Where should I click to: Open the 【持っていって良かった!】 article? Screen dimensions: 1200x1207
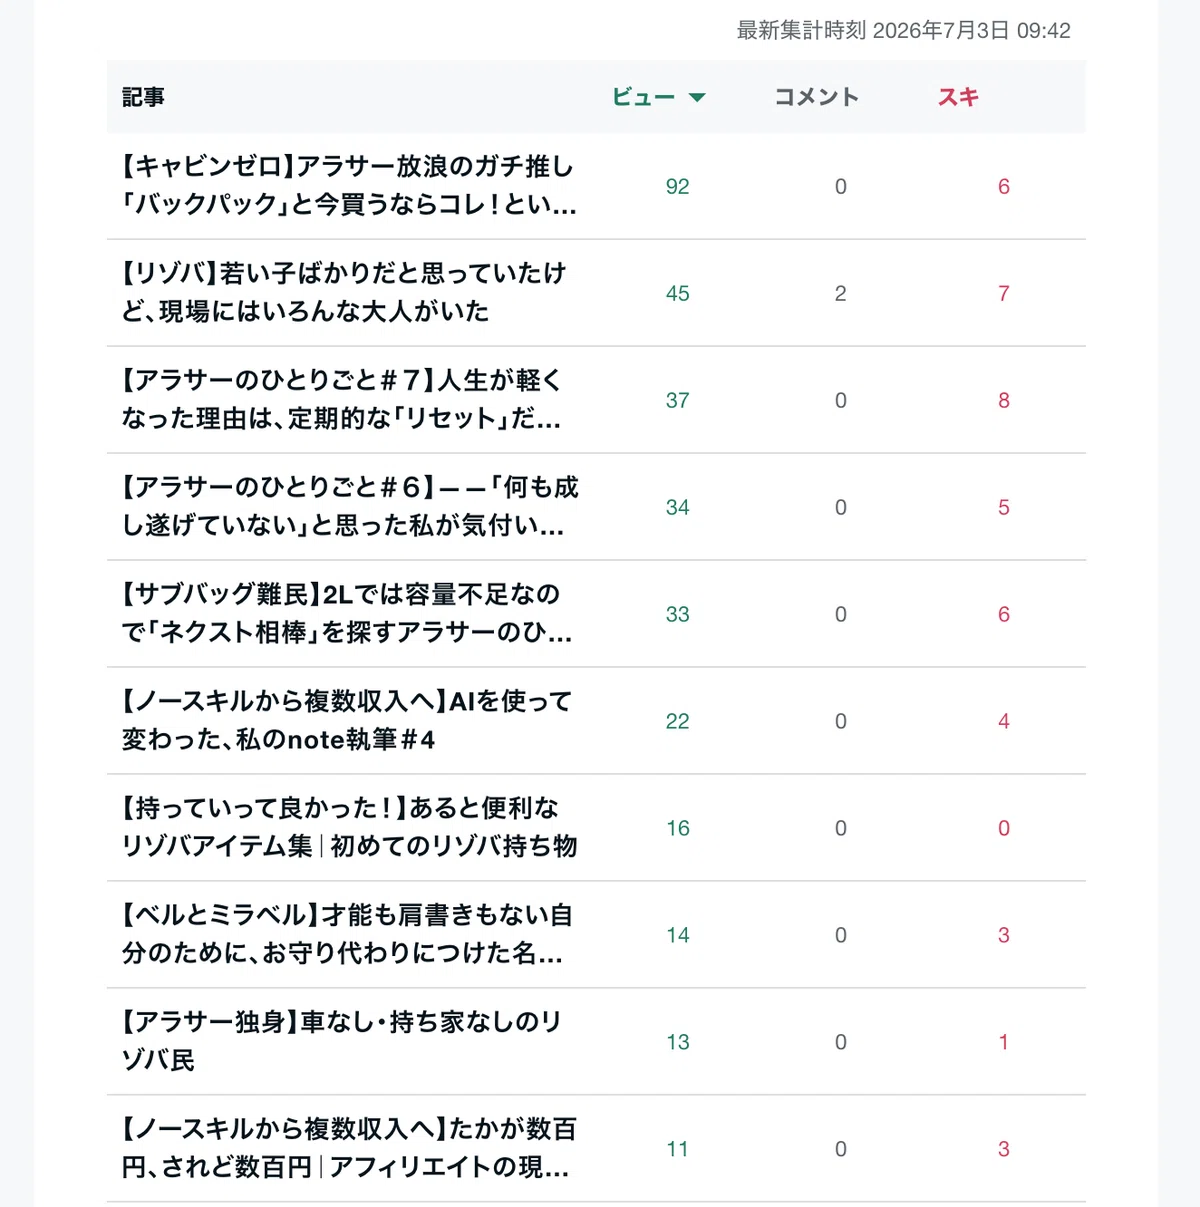point(349,827)
